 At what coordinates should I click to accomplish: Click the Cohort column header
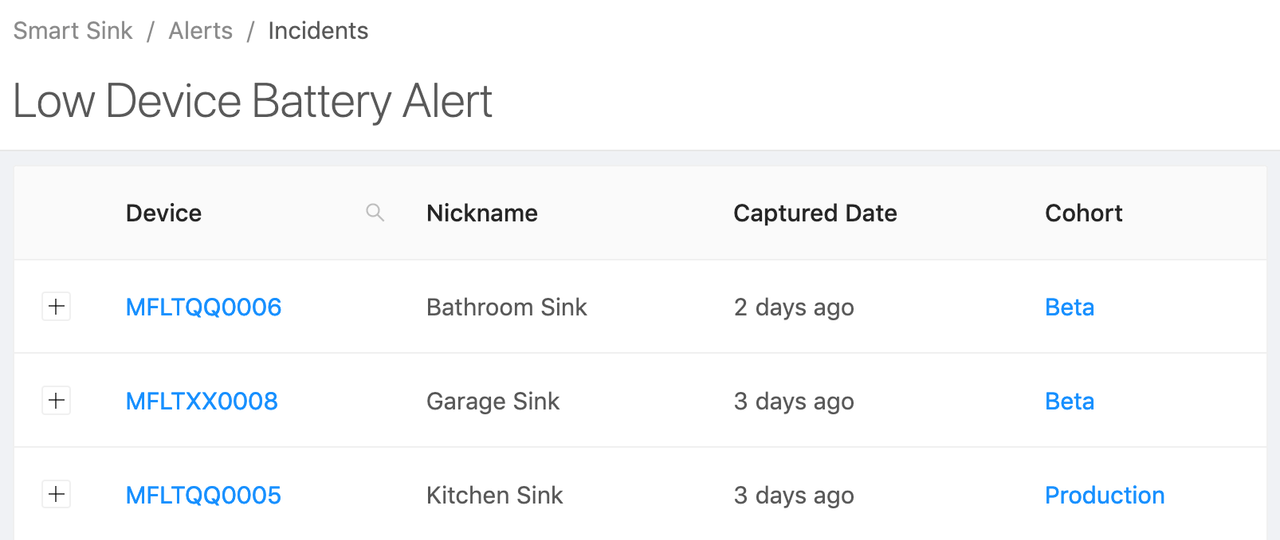coord(1084,213)
